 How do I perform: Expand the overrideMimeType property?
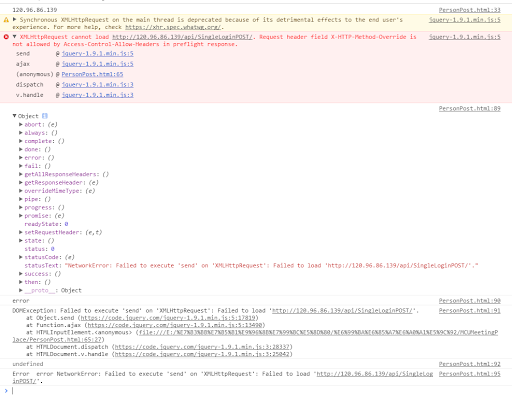pos(21,191)
